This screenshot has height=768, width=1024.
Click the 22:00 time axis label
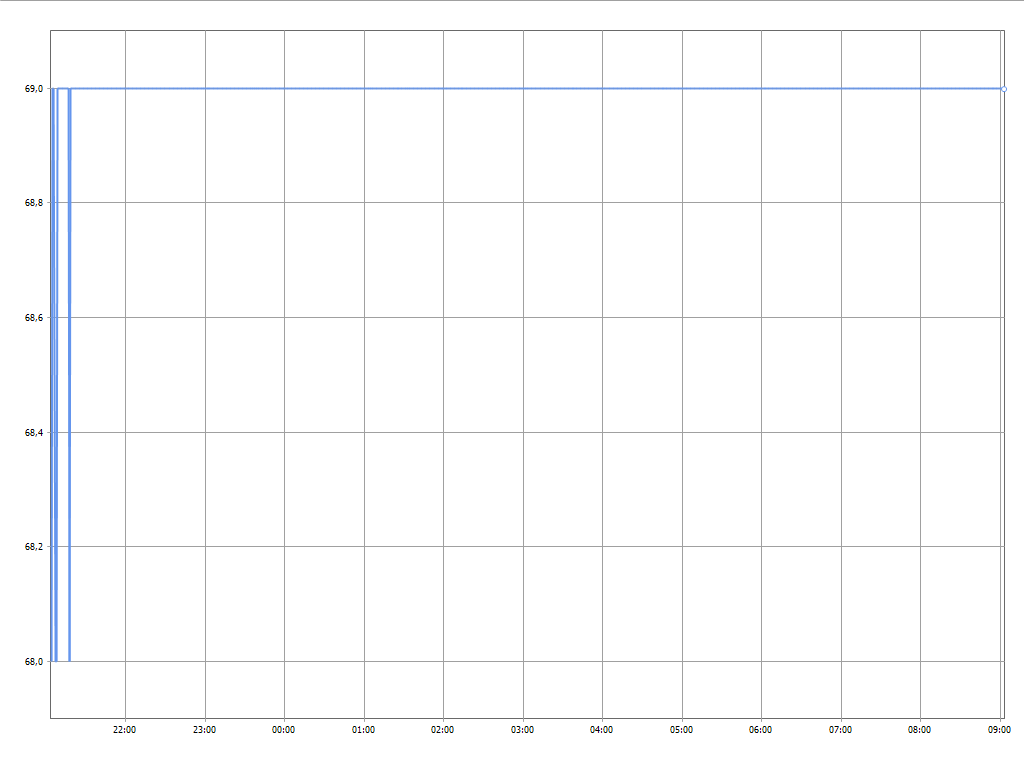[x=125, y=730]
